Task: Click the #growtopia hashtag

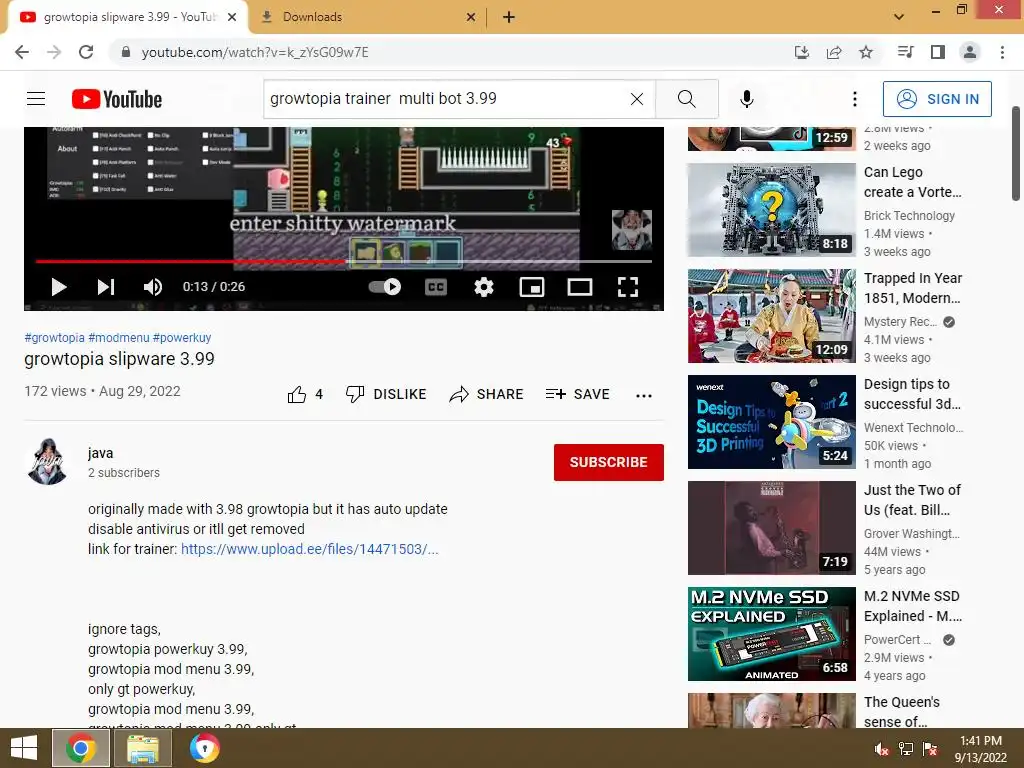Action: click(54, 338)
